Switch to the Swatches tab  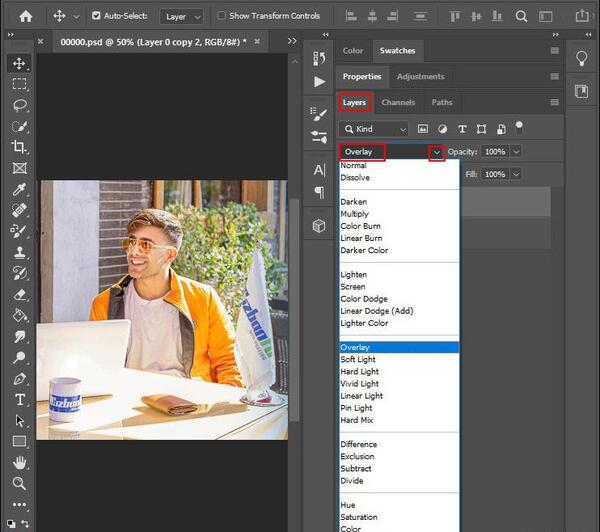pyautogui.click(x=397, y=51)
